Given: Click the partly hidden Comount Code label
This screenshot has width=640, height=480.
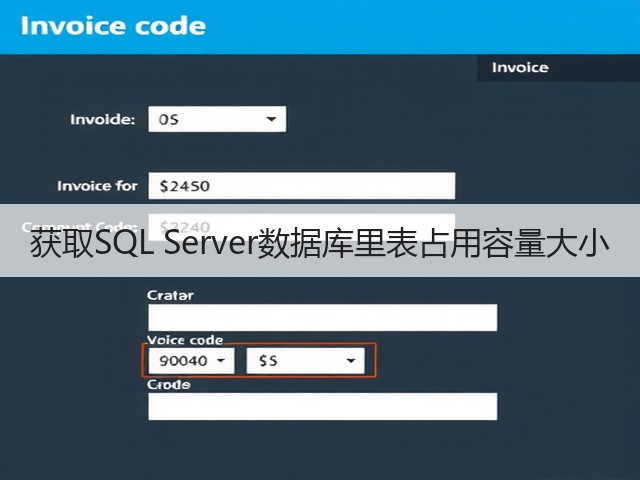Looking at the screenshot, I should pyautogui.click(x=79, y=226).
